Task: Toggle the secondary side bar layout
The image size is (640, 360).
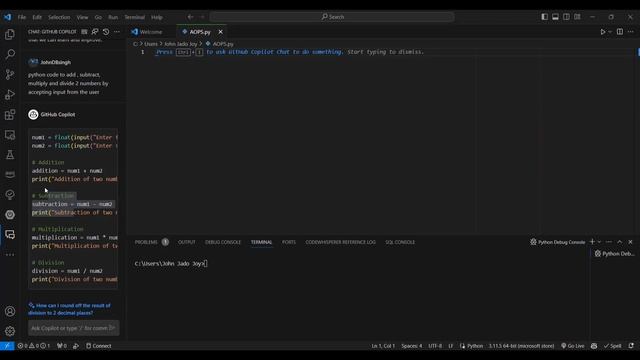Action: click(566, 17)
